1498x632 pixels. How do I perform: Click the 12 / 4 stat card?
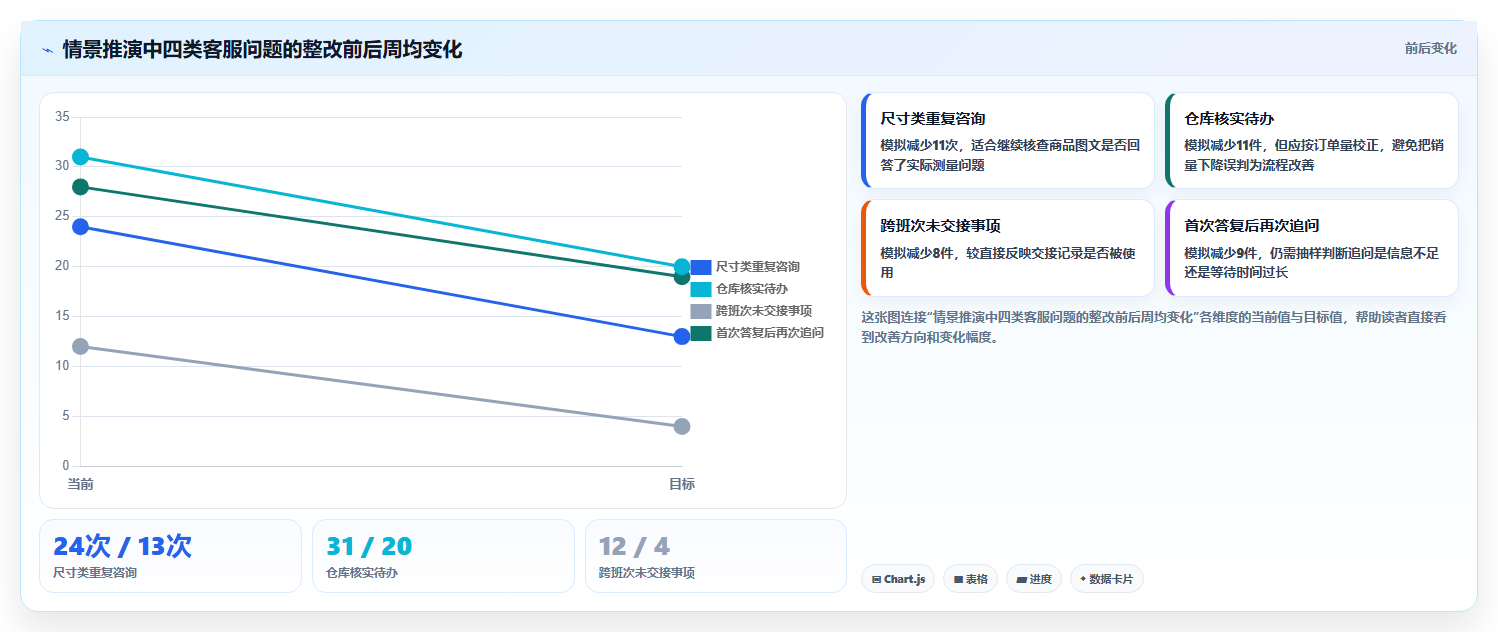click(716, 556)
